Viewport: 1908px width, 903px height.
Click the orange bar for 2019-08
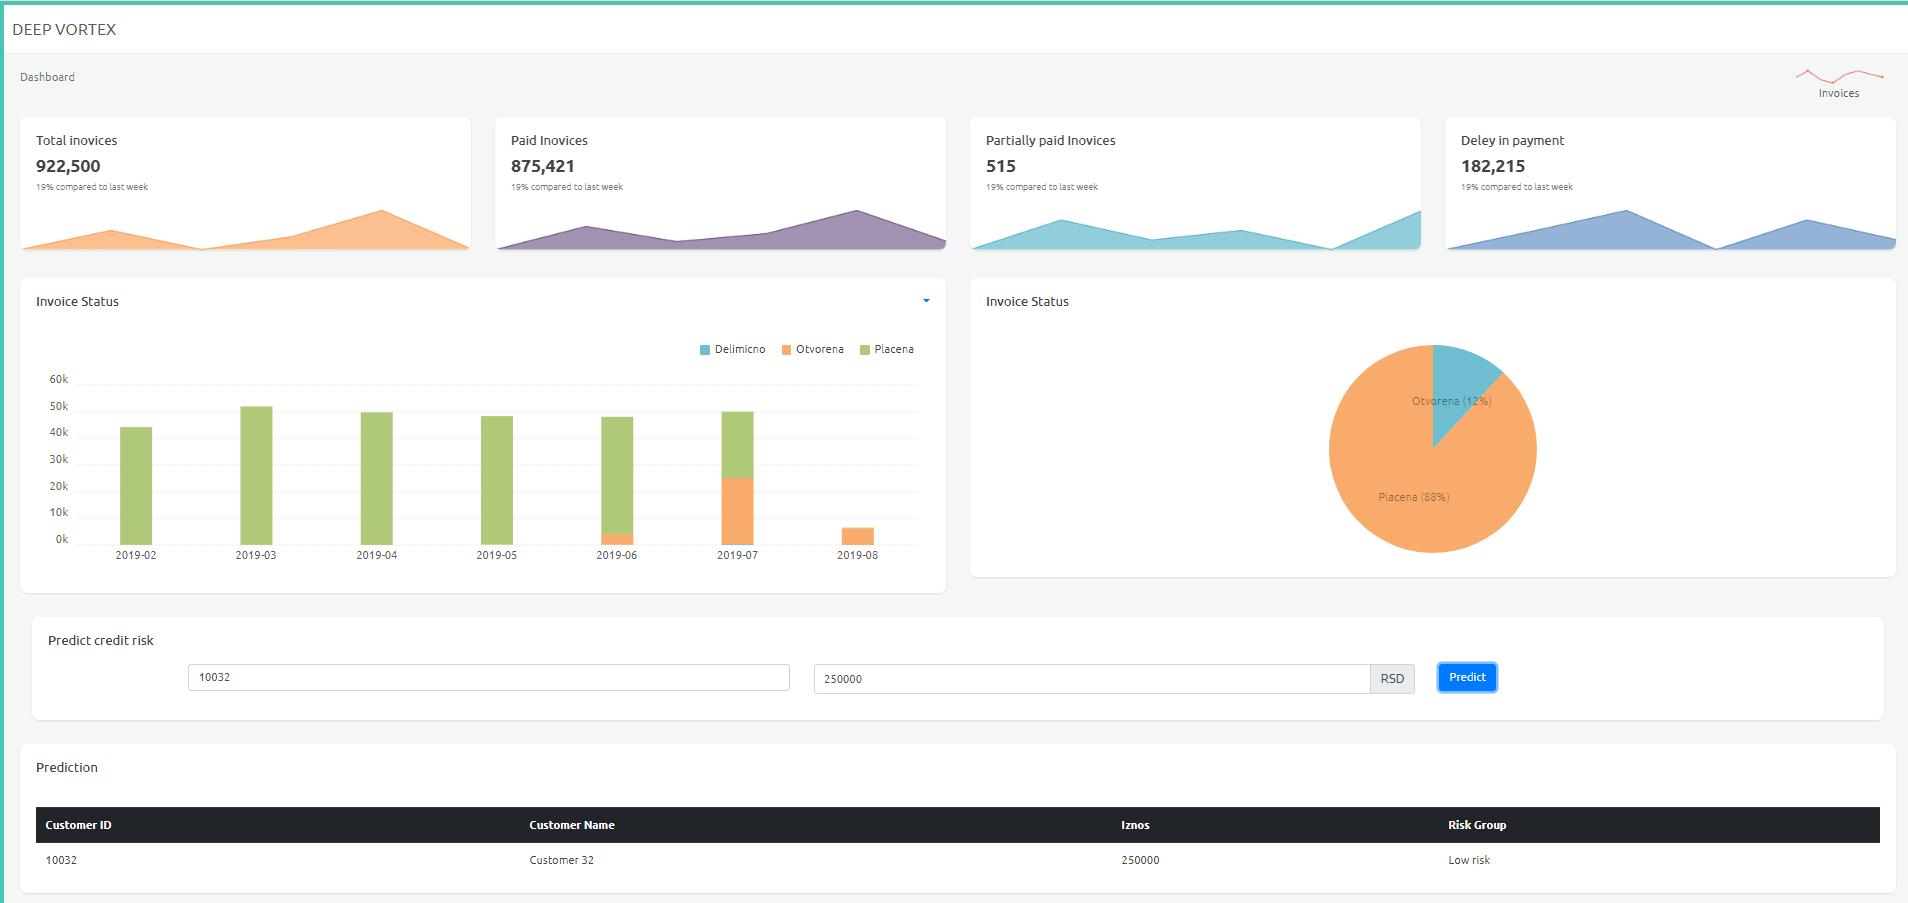857,536
